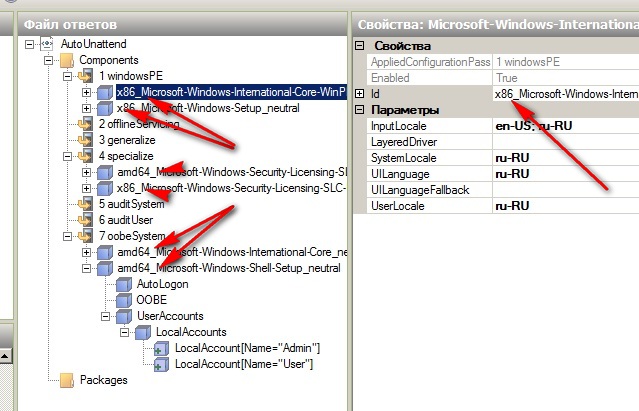The width and height of the screenshot is (639, 411).
Task: Collapse amd64 Shell-Setup_neutral component
Action: point(86,268)
